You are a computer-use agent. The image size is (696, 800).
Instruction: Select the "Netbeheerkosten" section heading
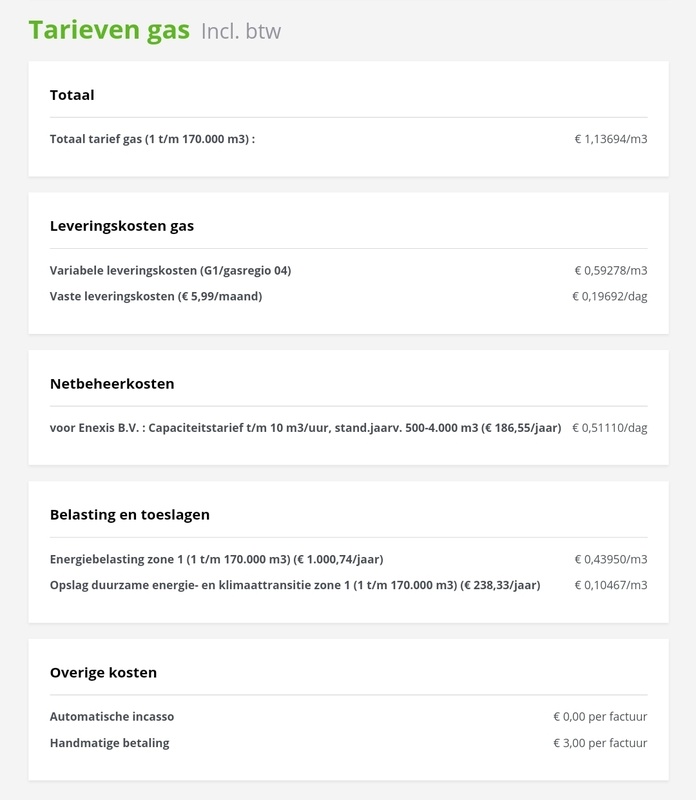(112, 383)
